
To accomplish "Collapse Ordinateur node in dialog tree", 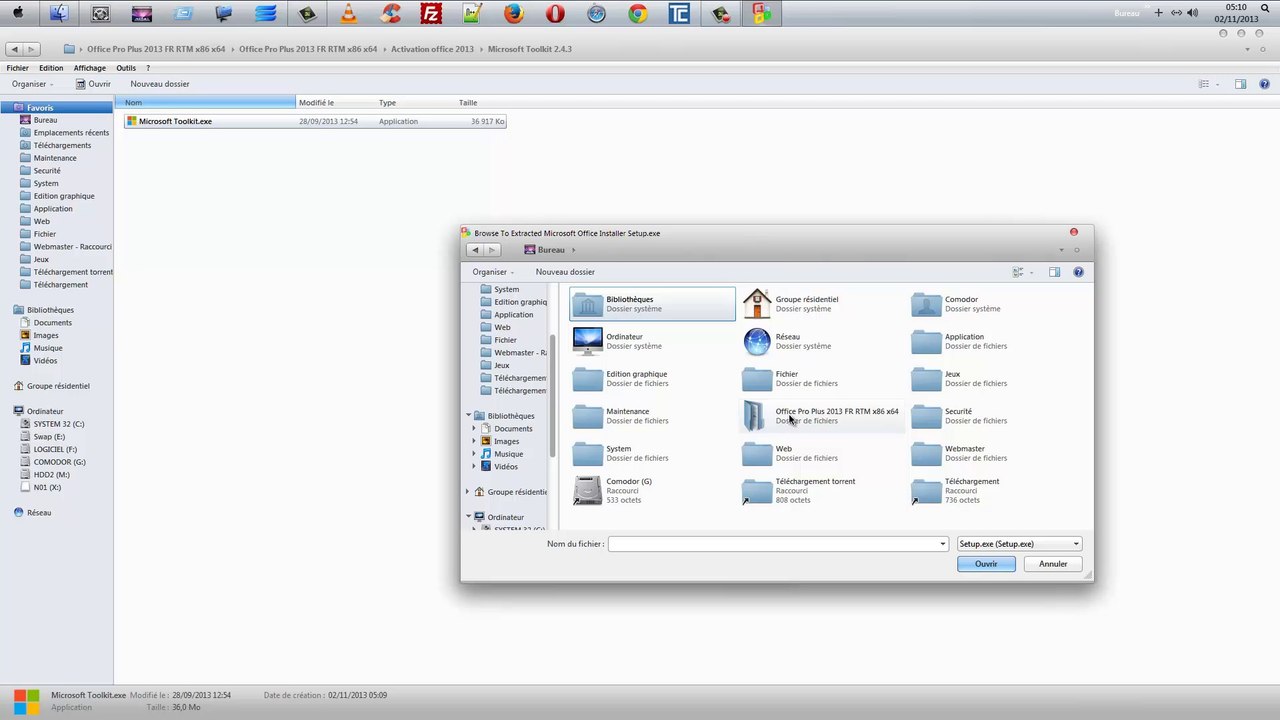I will pyautogui.click(x=468, y=517).
